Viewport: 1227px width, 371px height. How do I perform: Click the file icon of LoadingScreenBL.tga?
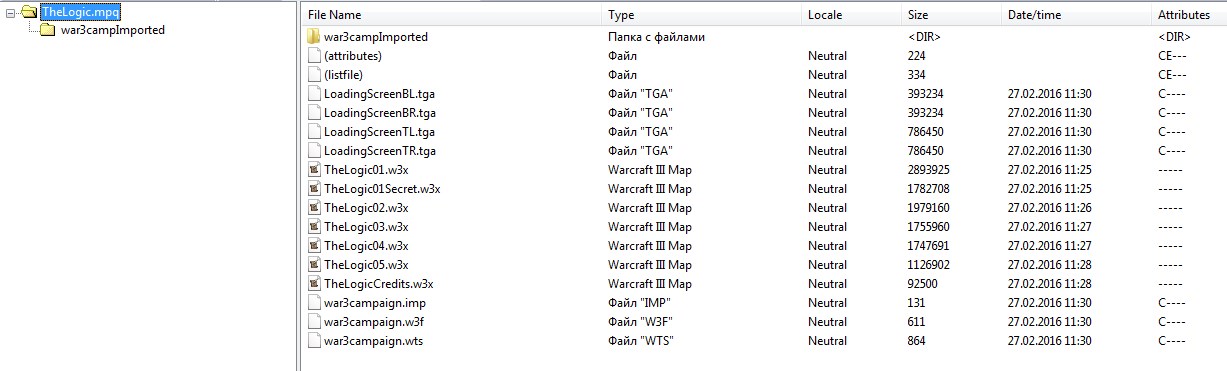pyautogui.click(x=314, y=94)
